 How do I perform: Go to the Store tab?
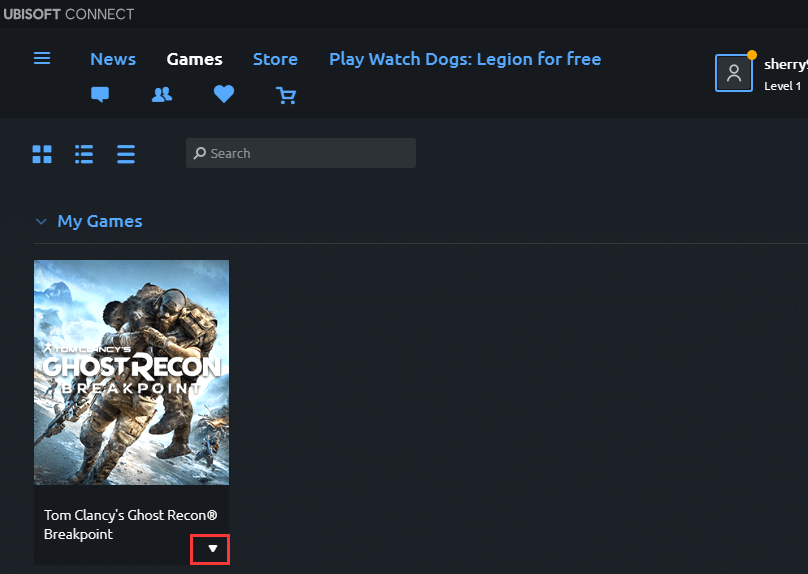coord(275,59)
